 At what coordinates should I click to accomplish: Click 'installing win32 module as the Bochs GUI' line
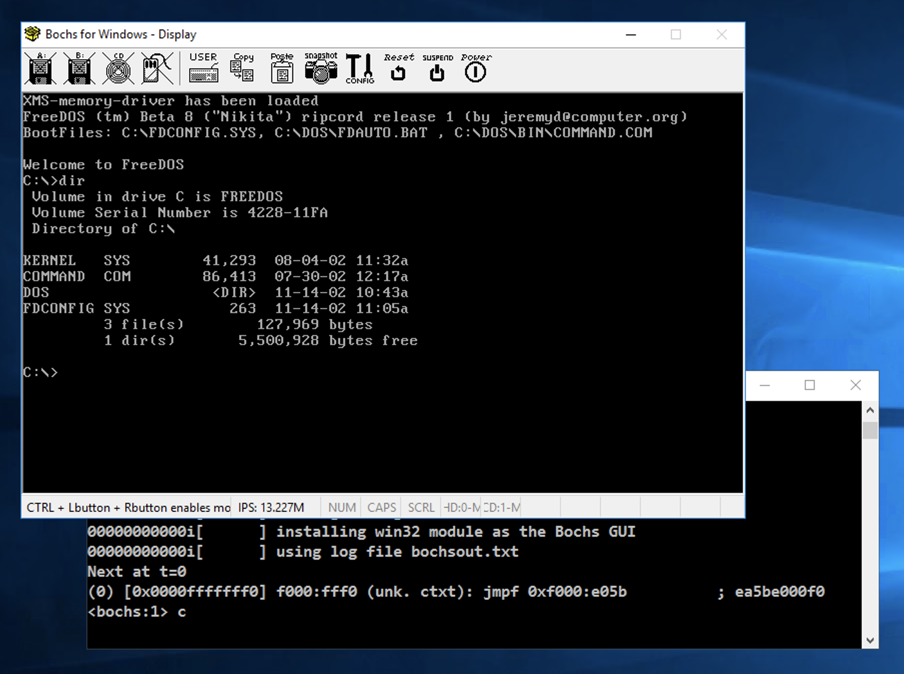pos(455,532)
